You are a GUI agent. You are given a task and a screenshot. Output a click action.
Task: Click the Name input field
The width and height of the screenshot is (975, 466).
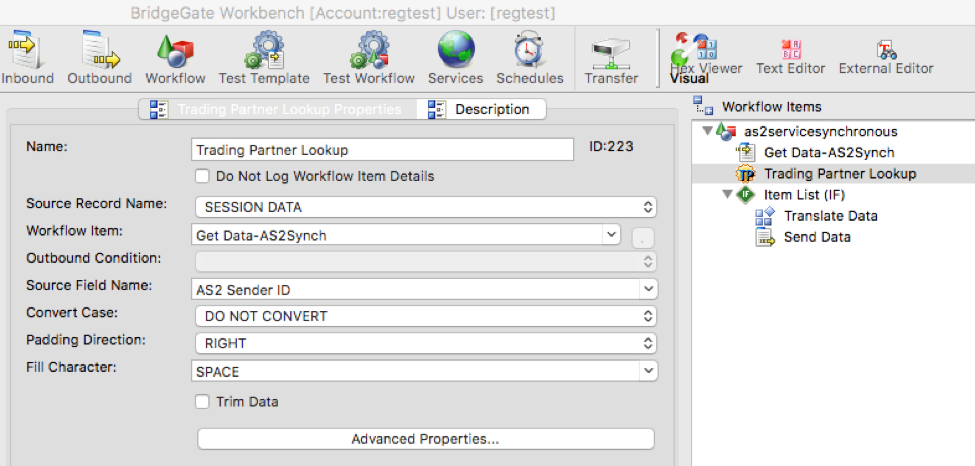click(382, 150)
